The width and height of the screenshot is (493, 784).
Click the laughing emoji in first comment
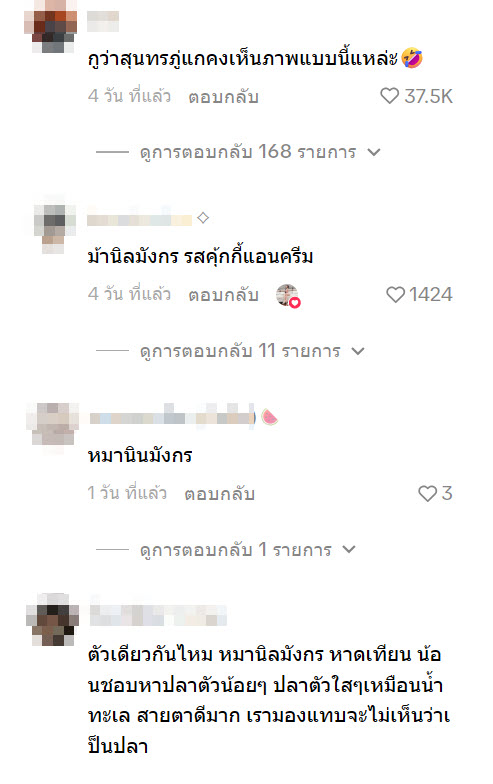tap(412, 58)
